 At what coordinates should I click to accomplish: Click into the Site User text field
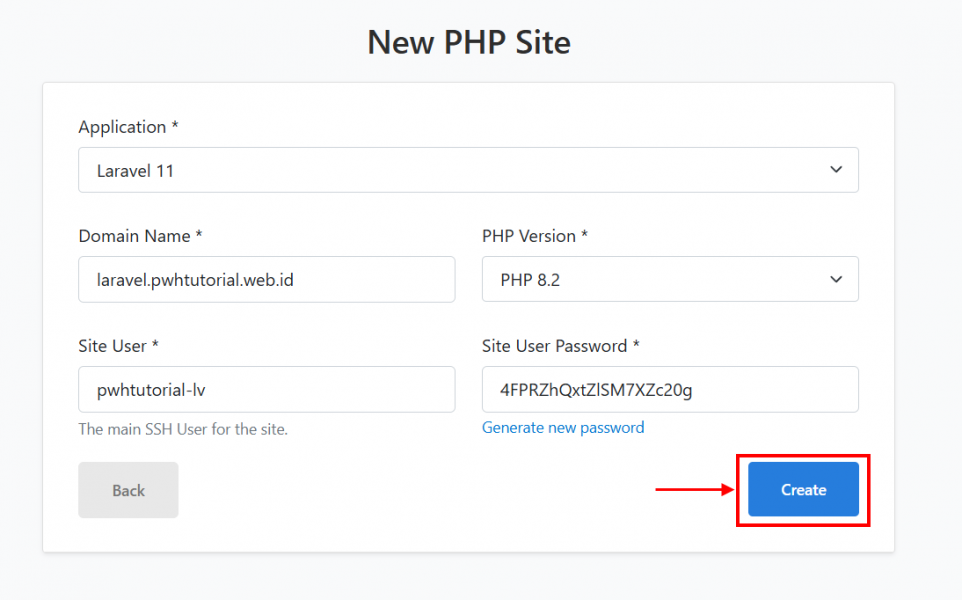click(x=267, y=389)
